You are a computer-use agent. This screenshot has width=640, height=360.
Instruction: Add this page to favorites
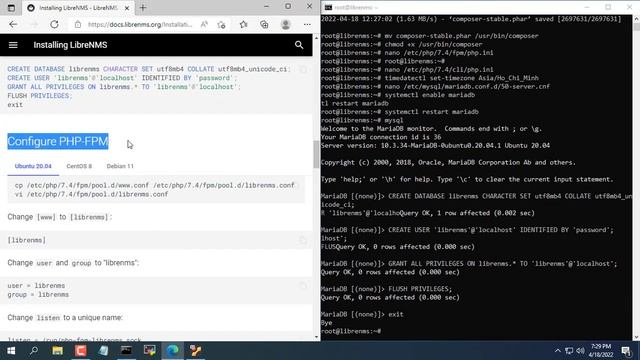pyautogui.click(x=222, y=24)
